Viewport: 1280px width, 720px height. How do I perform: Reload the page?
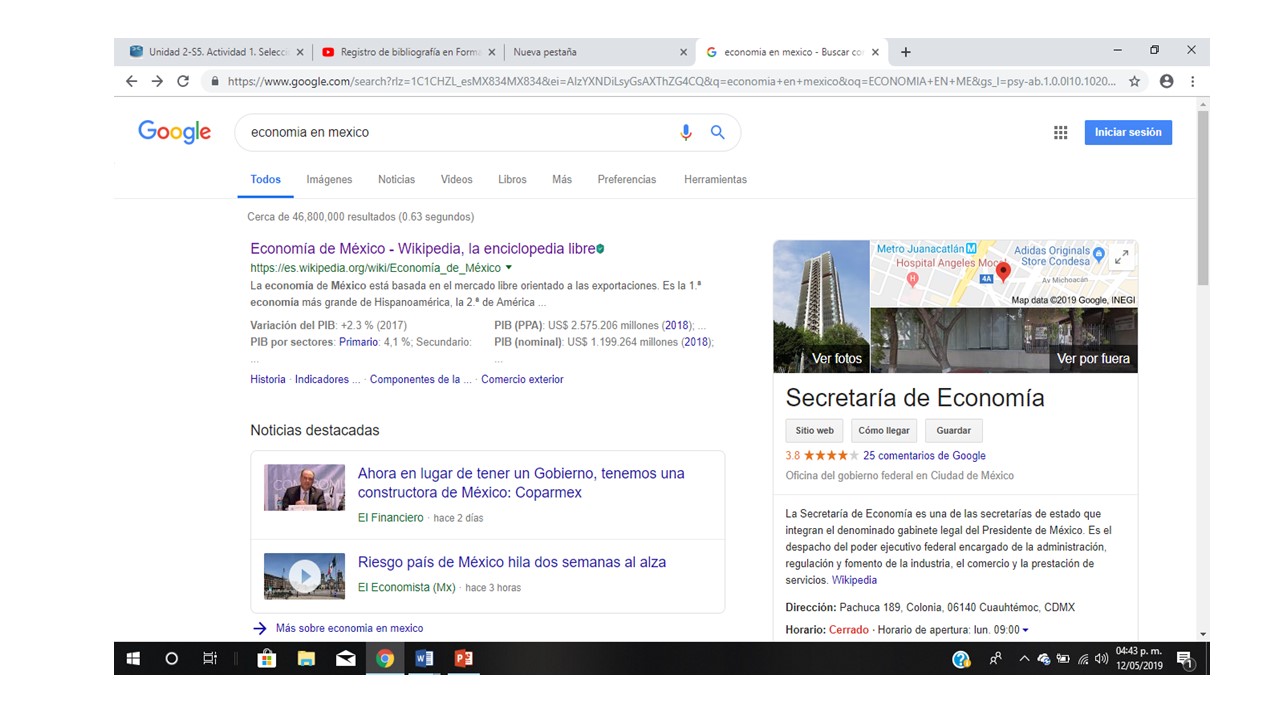tap(183, 82)
